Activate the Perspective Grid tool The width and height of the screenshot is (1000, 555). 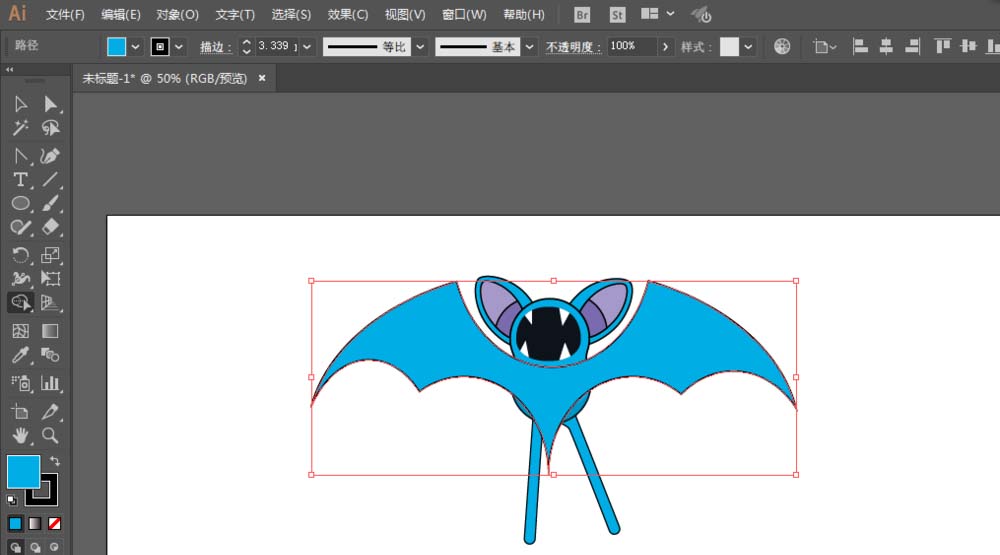pos(50,302)
